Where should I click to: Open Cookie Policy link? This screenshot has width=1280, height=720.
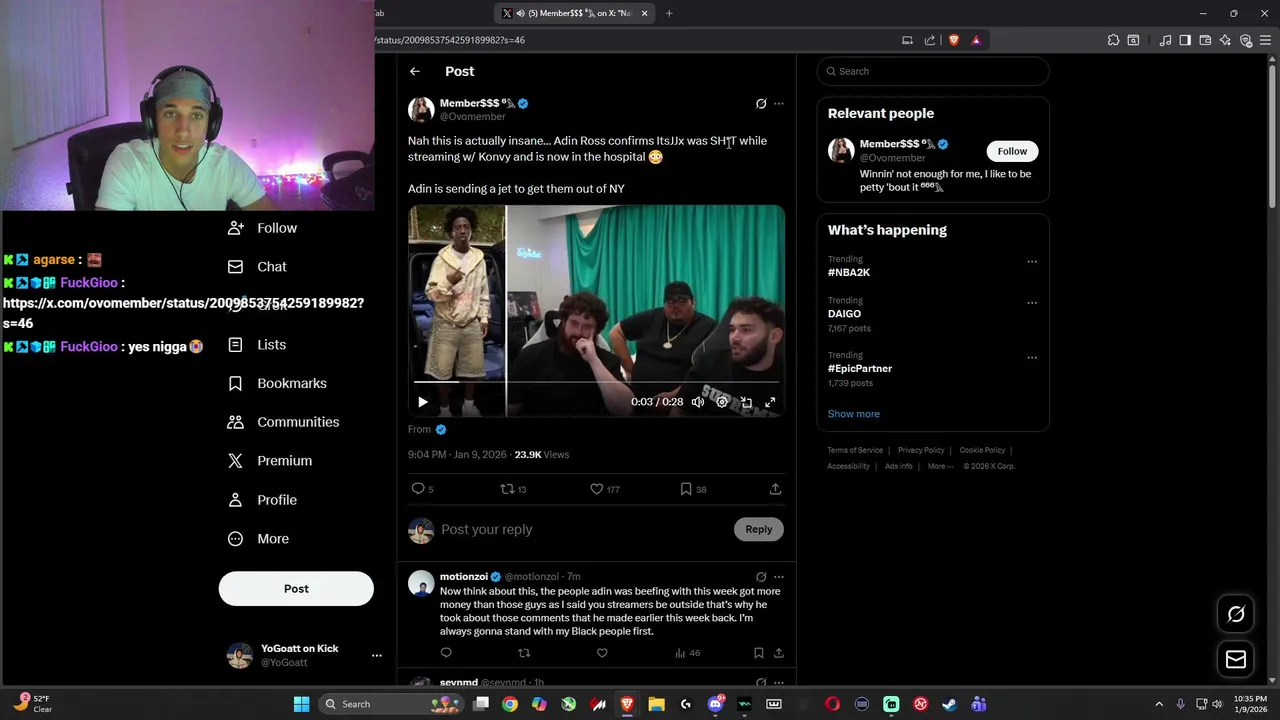982,450
